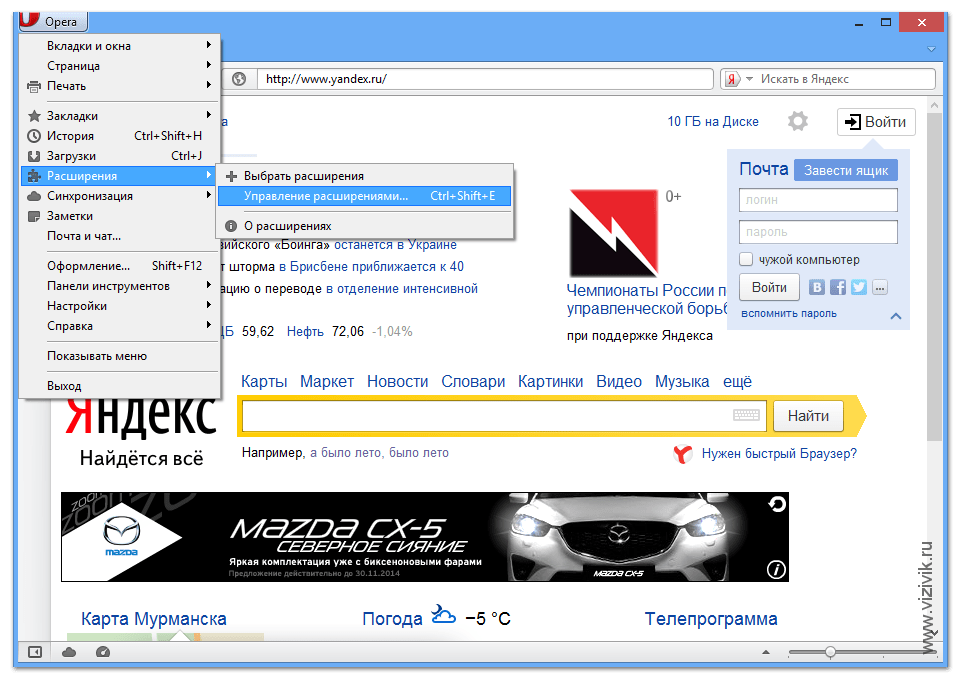This screenshot has height=683, width=962.
Task: Select the Расширения menu entry
Action: (x=120, y=176)
